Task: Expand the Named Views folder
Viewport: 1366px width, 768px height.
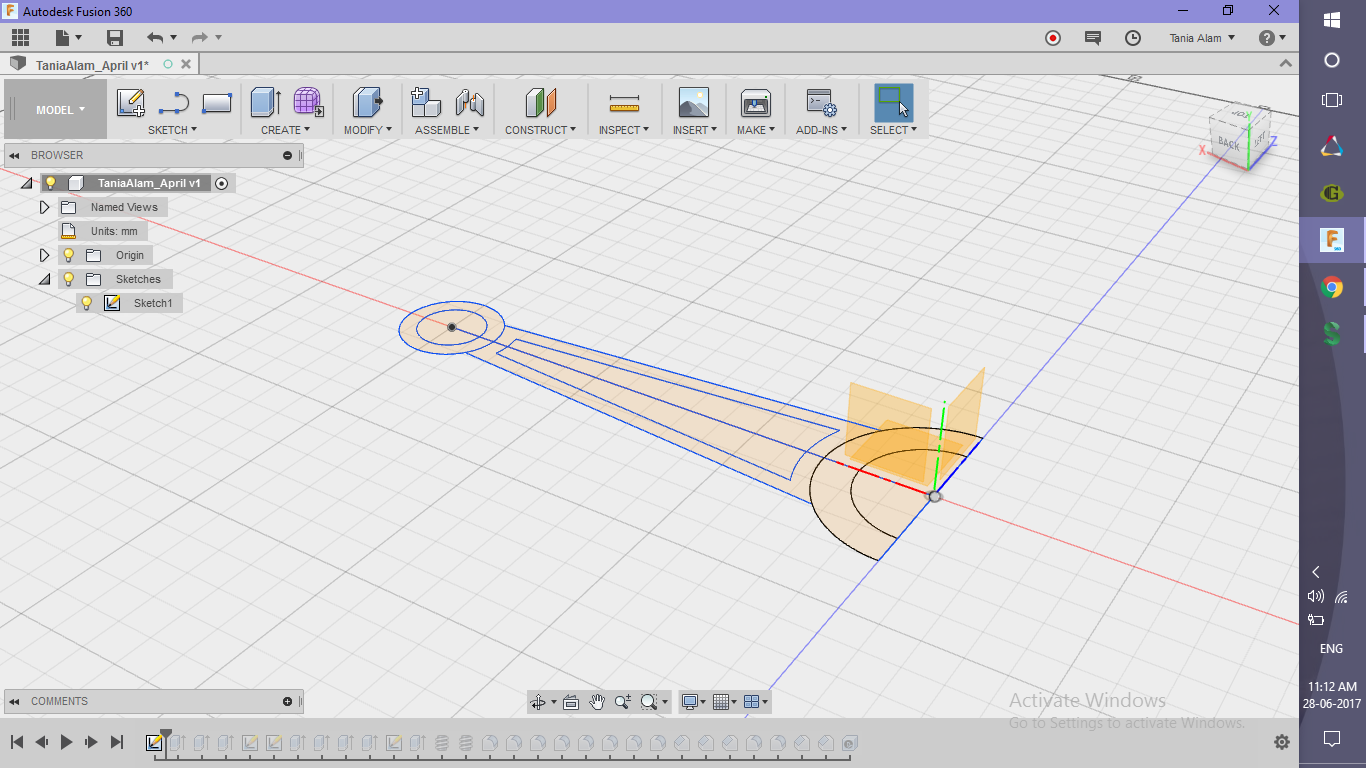Action: [x=44, y=207]
